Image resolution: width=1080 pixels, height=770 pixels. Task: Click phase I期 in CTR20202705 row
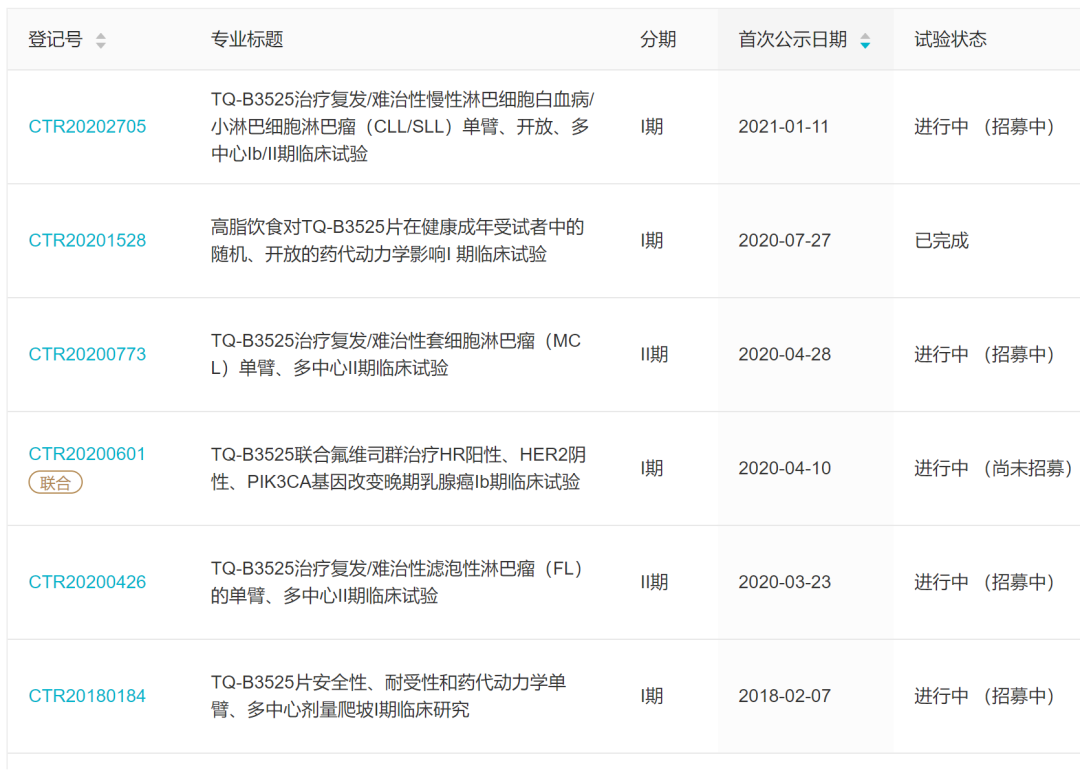(x=652, y=127)
